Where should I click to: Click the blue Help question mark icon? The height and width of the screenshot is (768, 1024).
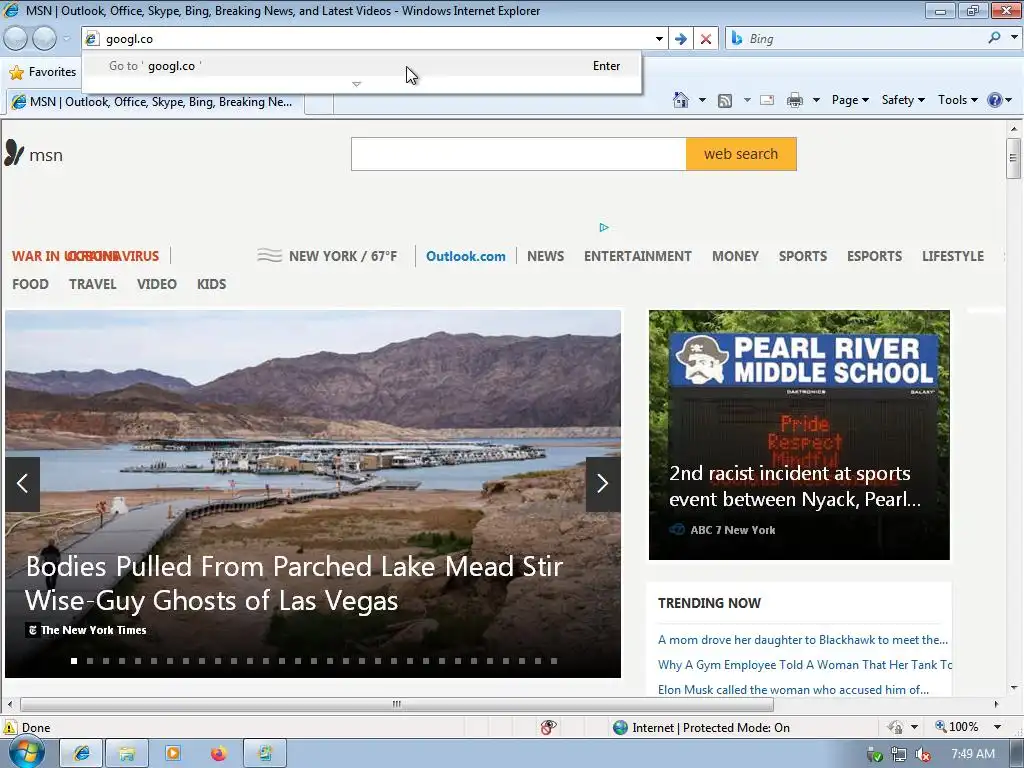[x=995, y=100]
